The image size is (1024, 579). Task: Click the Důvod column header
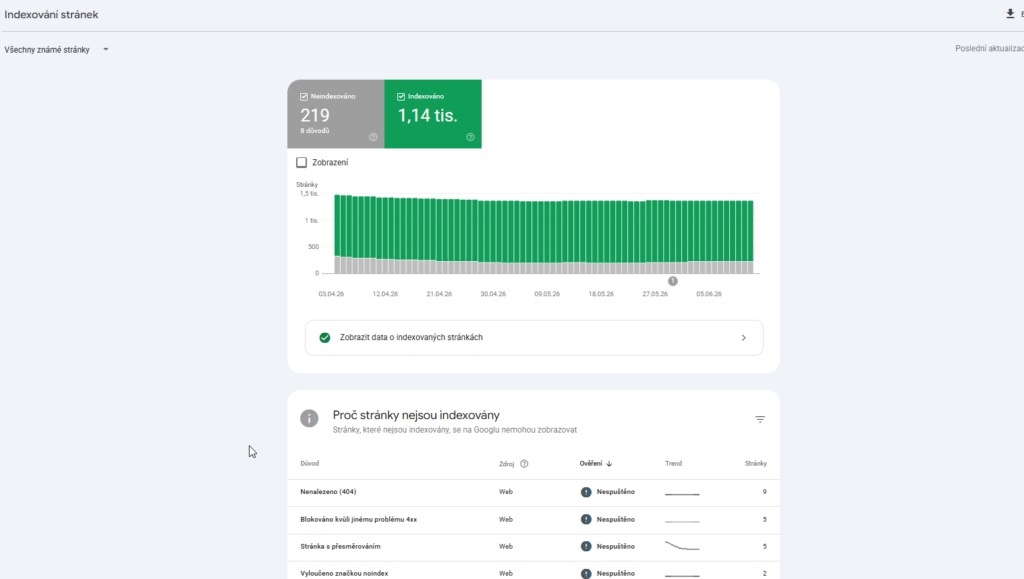pyautogui.click(x=310, y=463)
